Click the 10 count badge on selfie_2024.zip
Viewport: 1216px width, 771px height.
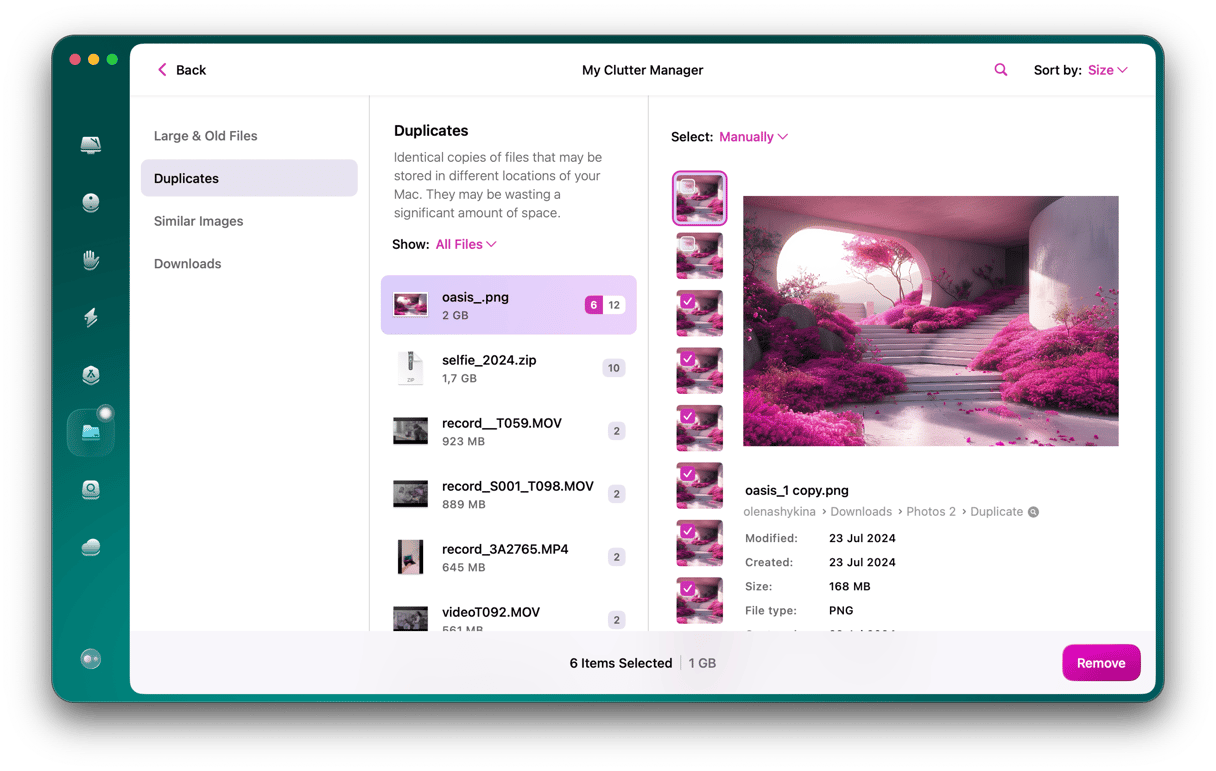coord(614,368)
